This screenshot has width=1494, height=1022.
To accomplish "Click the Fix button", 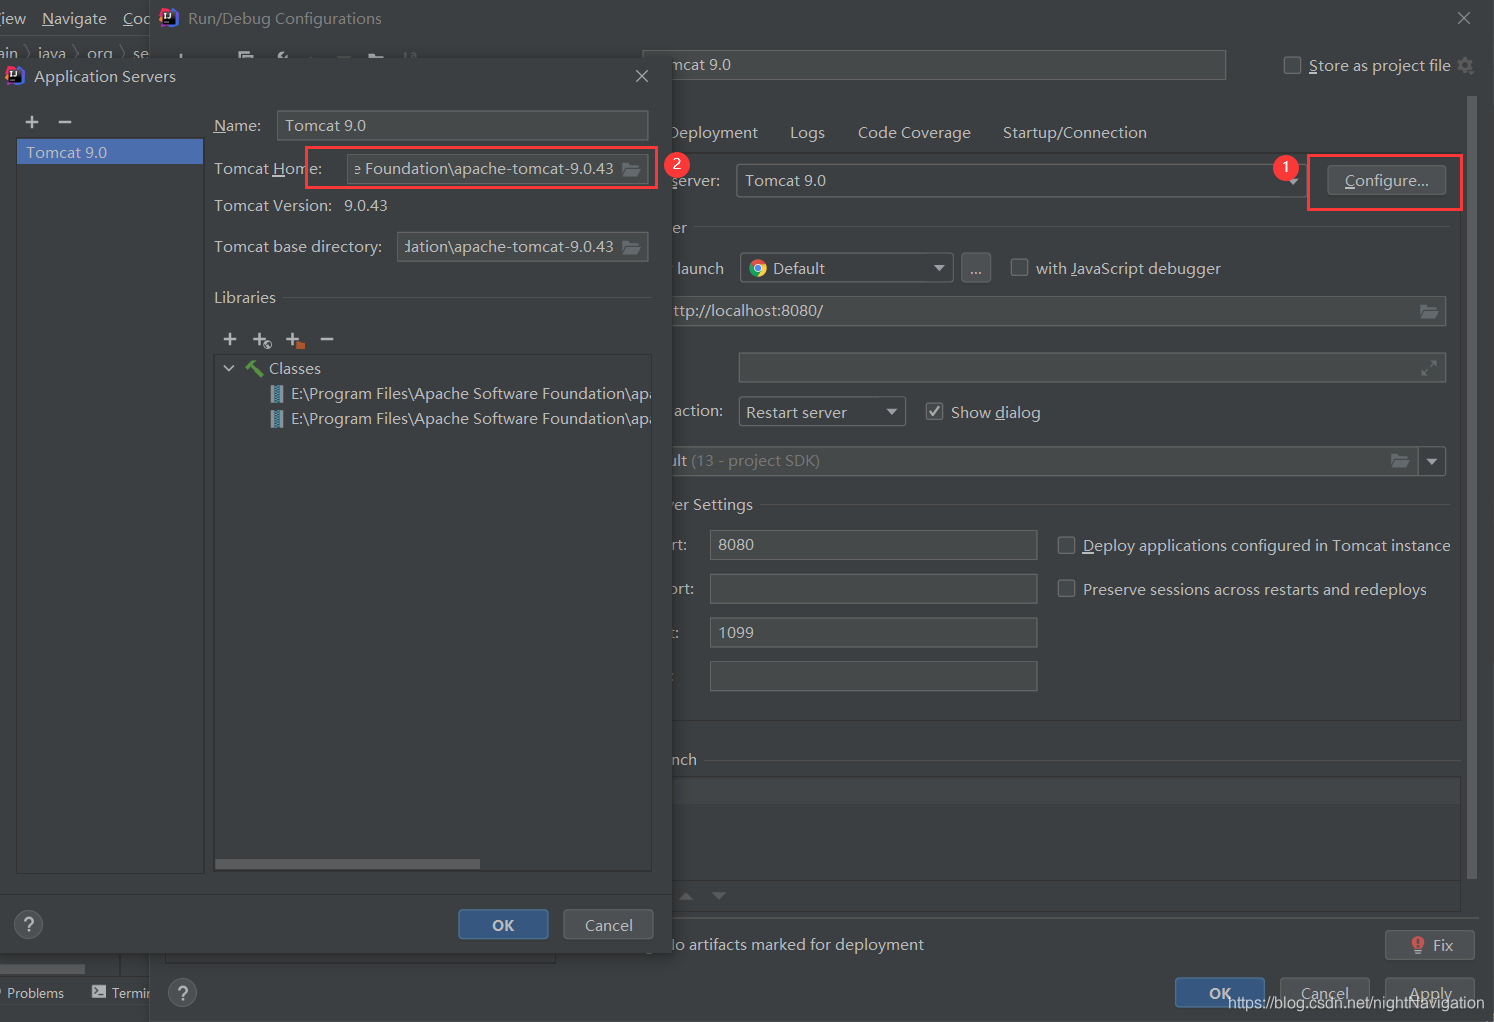I will pos(1430,945).
